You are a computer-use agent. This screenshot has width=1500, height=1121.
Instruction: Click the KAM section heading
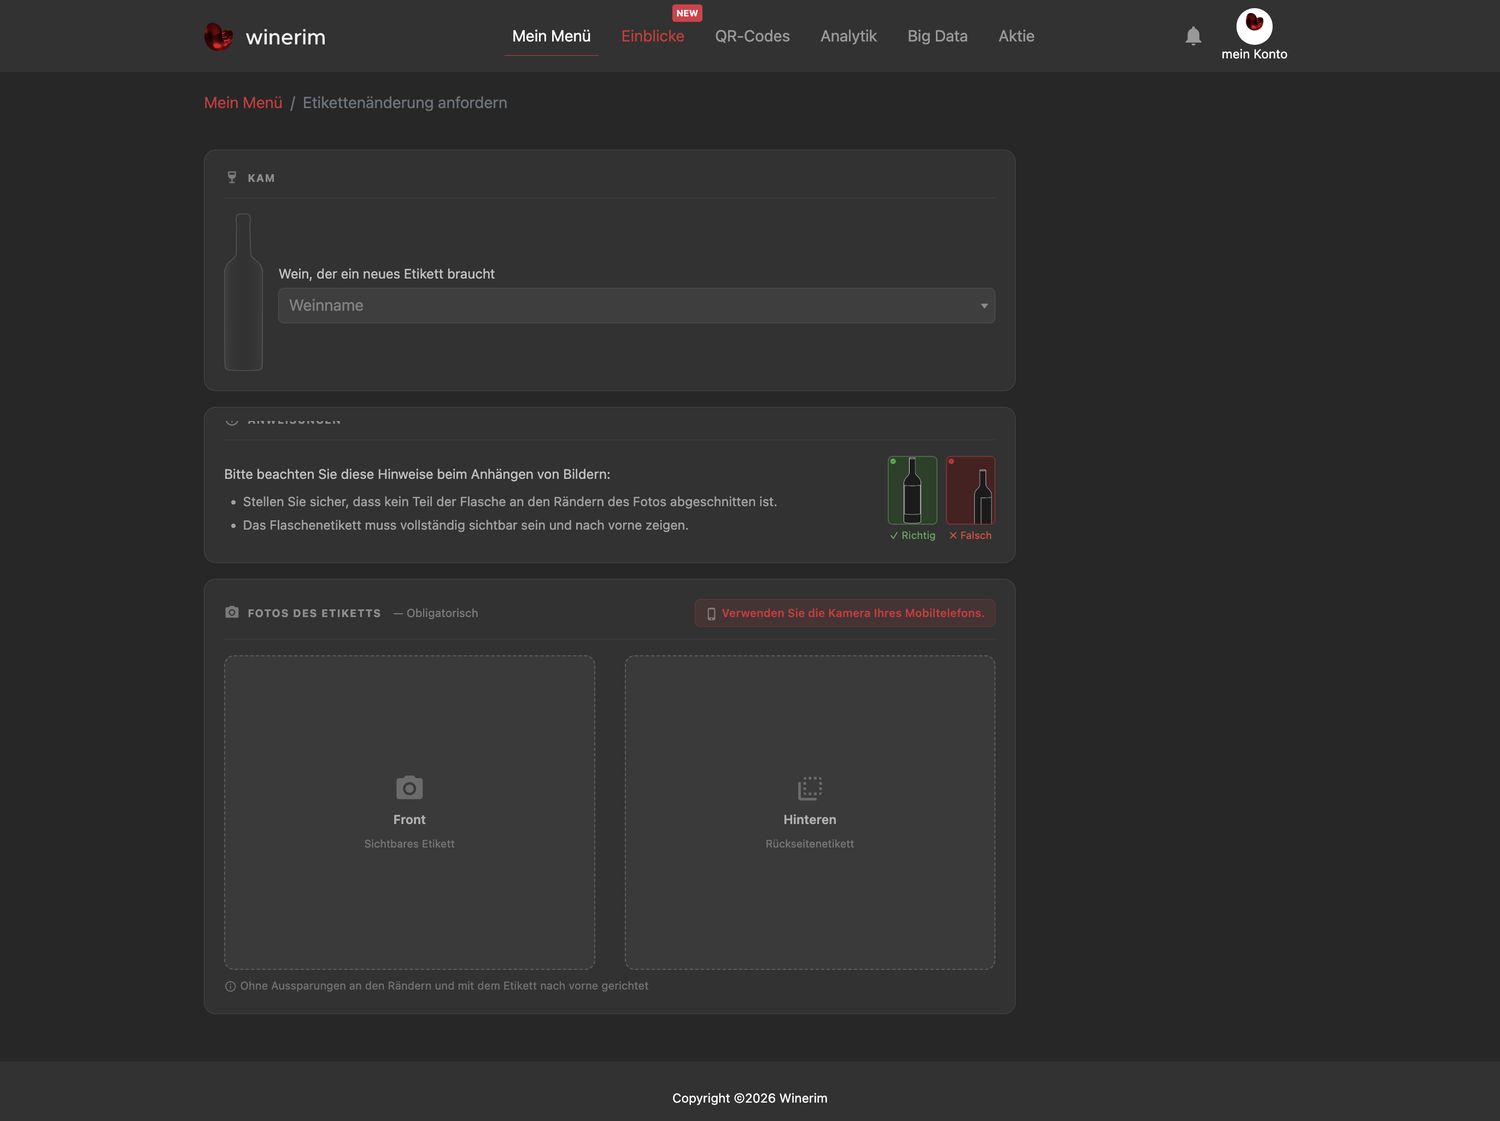(x=261, y=178)
